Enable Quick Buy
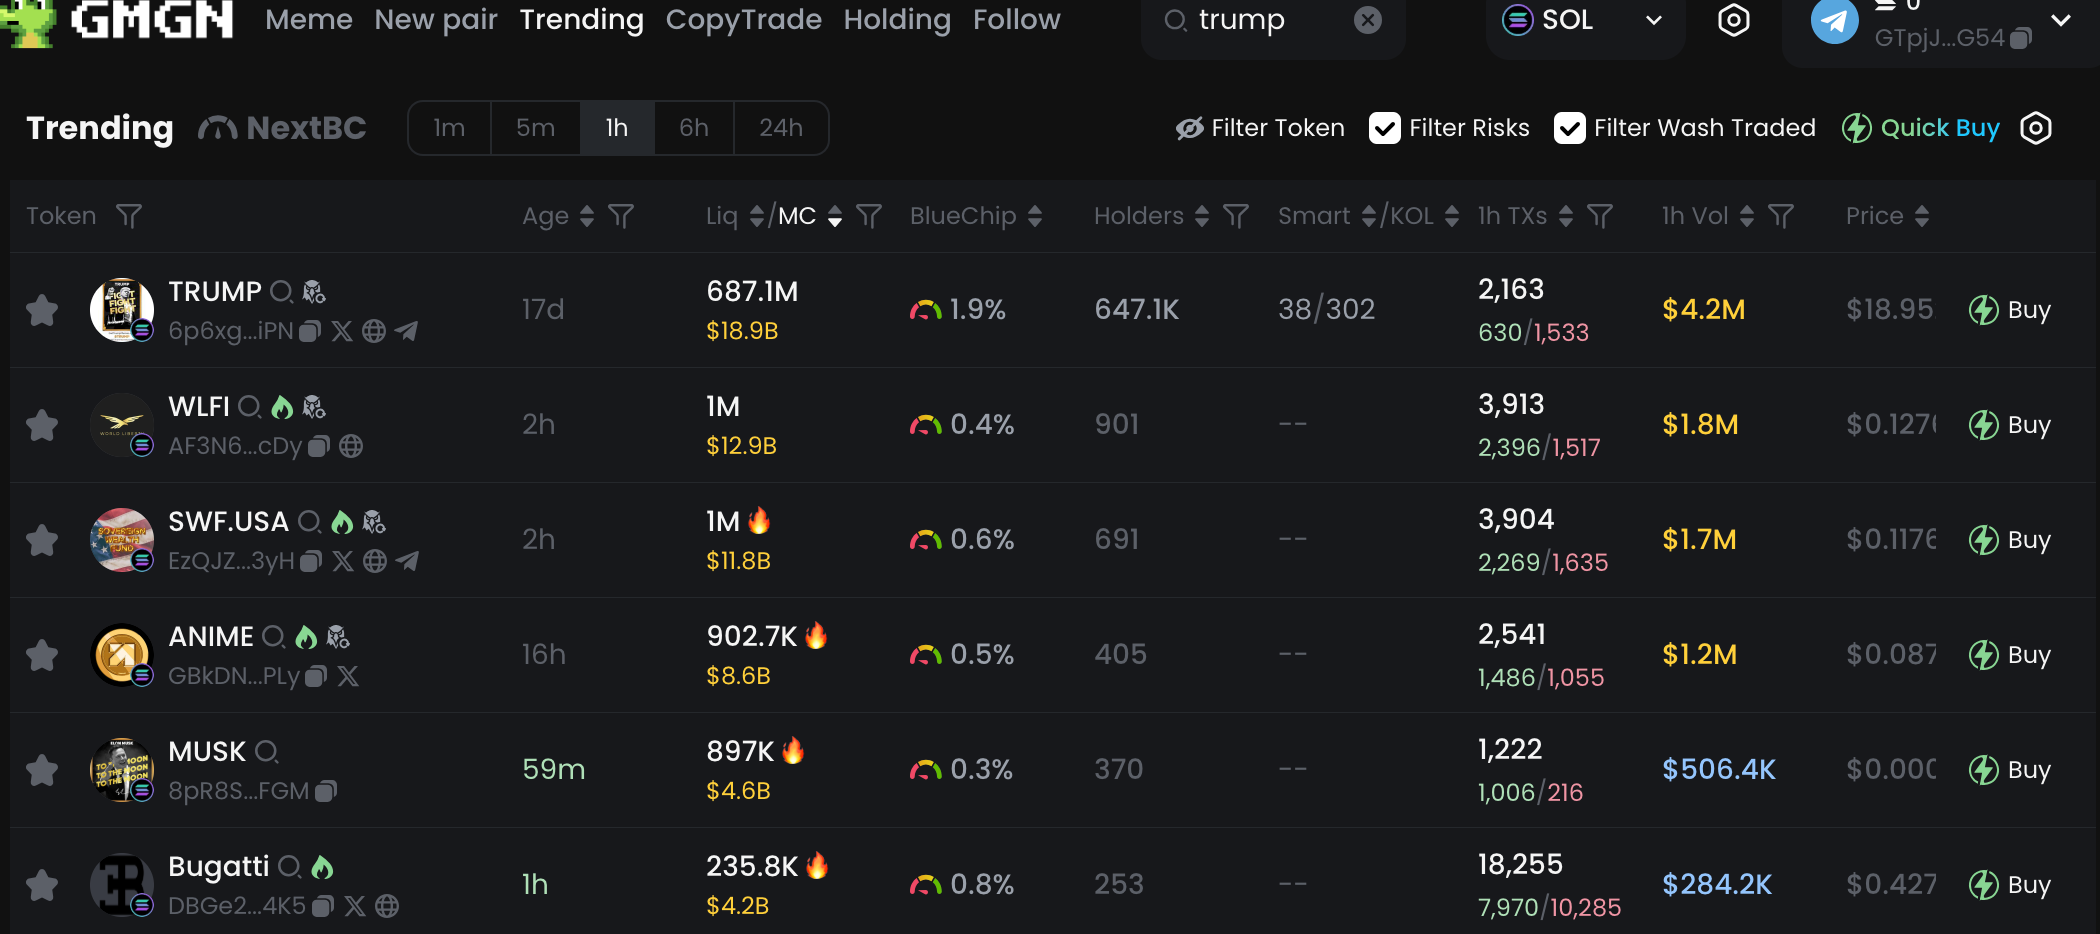 tap(1920, 128)
